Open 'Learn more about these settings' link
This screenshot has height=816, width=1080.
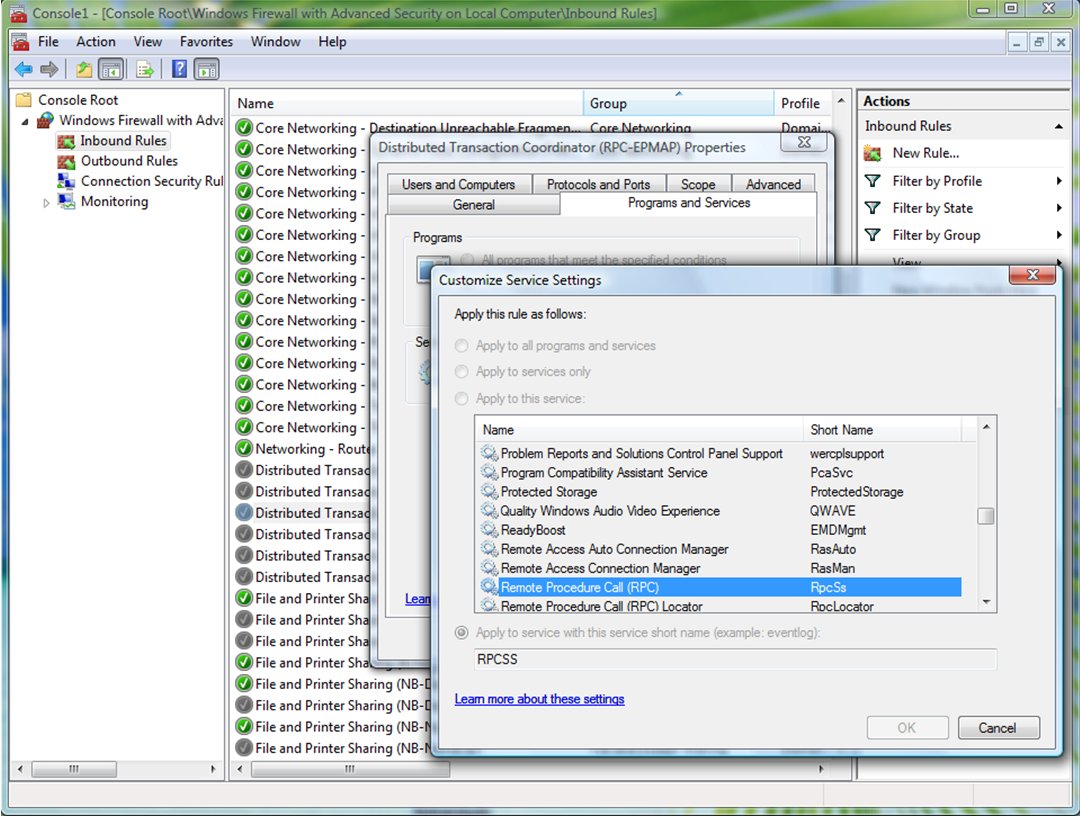[x=539, y=699]
